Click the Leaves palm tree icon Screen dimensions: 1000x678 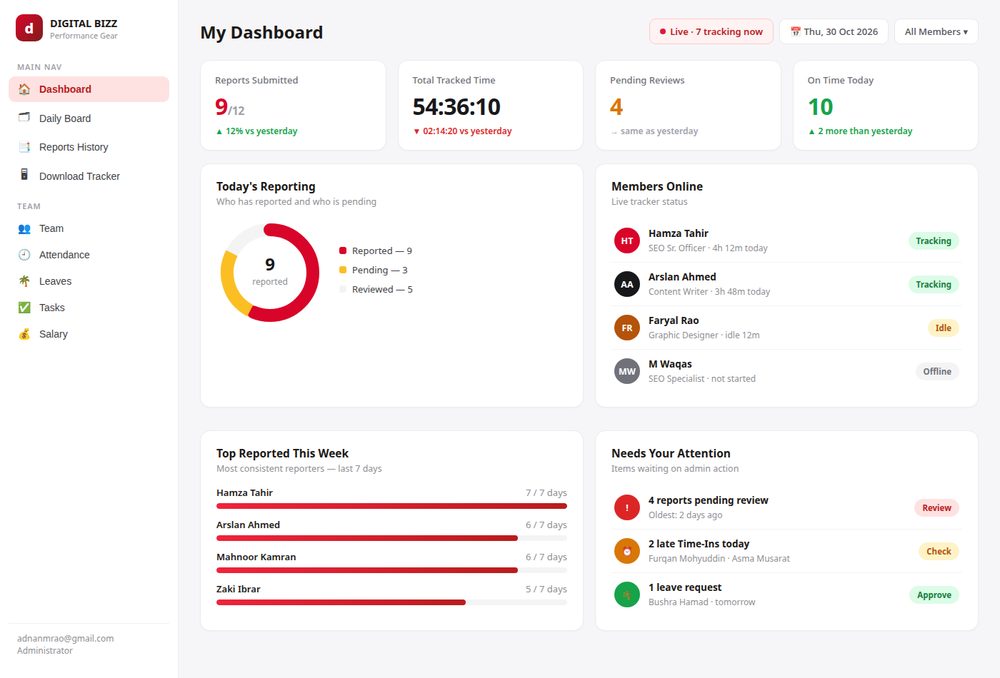click(24, 281)
